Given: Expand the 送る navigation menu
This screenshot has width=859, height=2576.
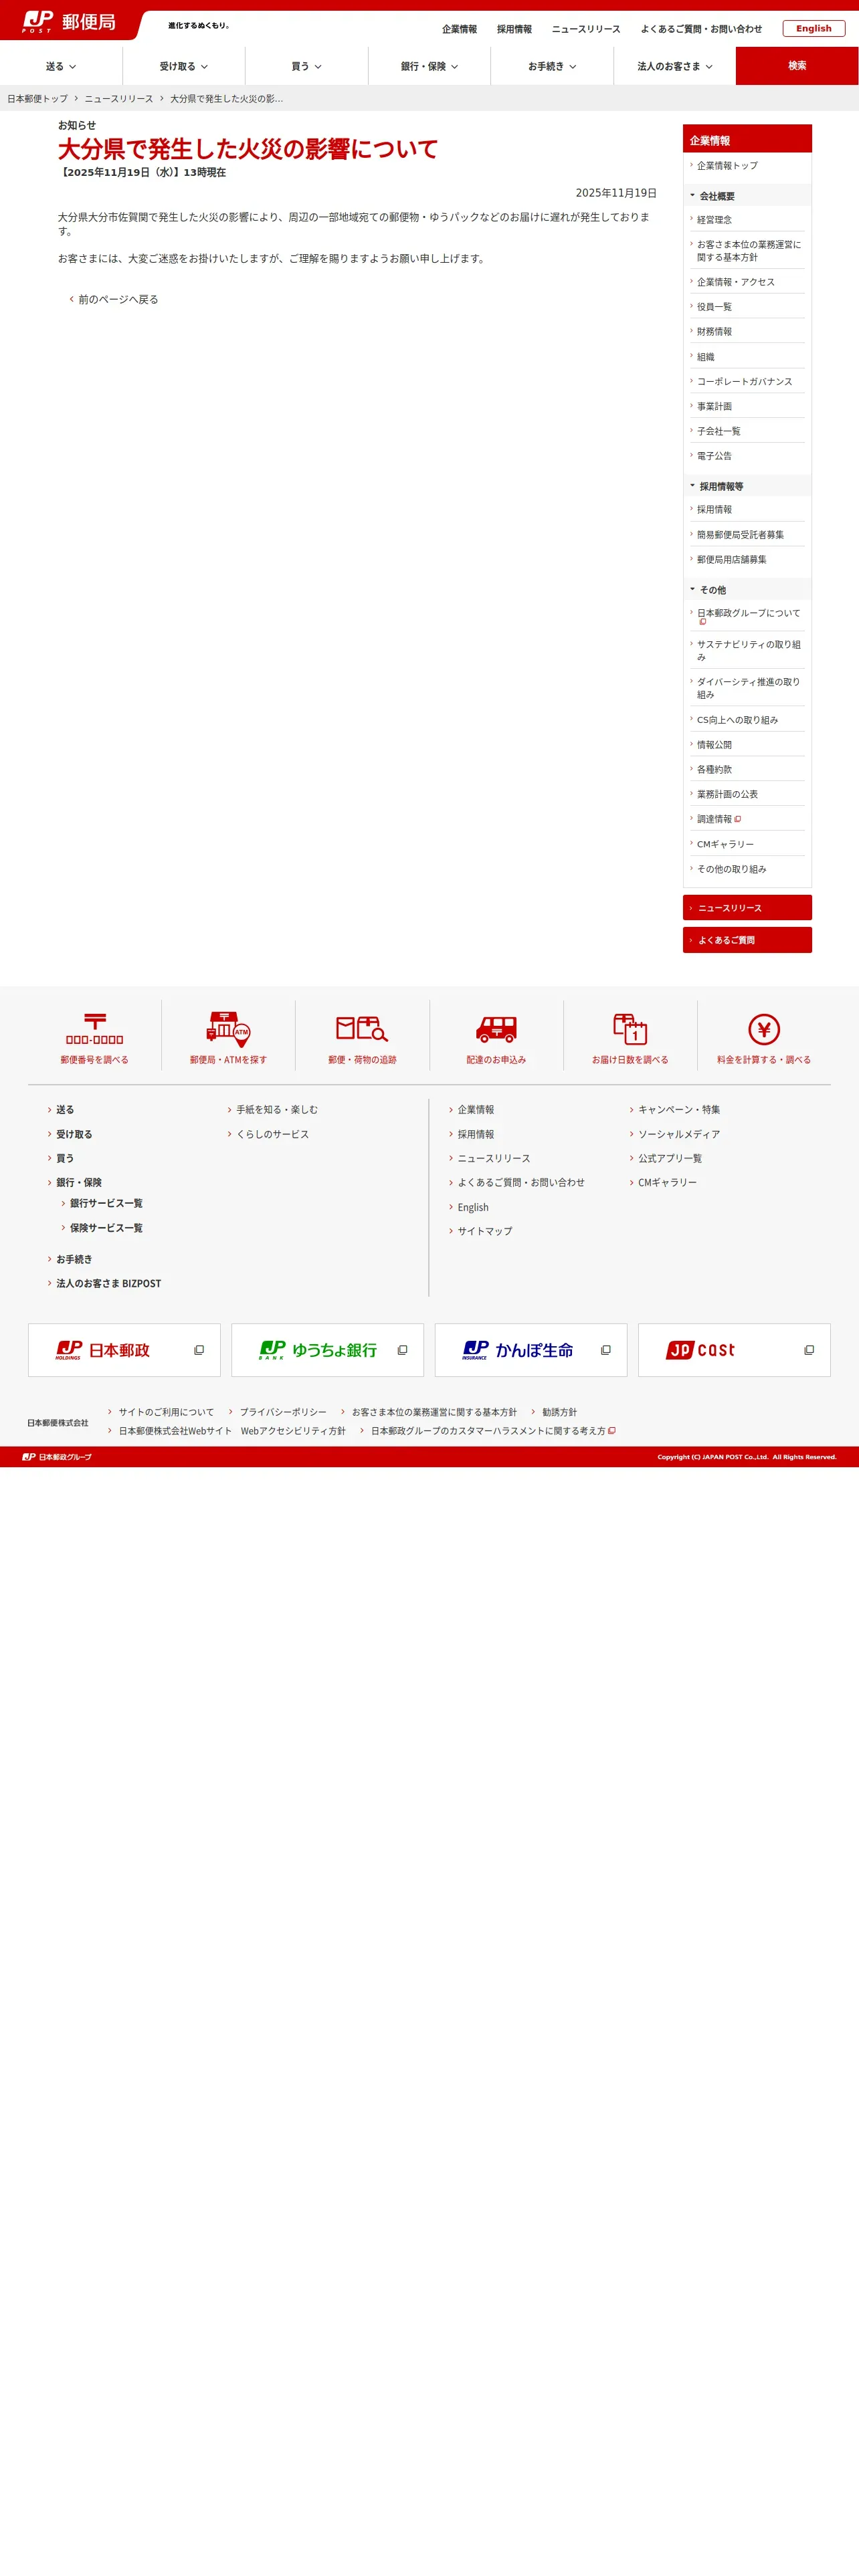Looking at the screenshot, I should tap(61, 66).
